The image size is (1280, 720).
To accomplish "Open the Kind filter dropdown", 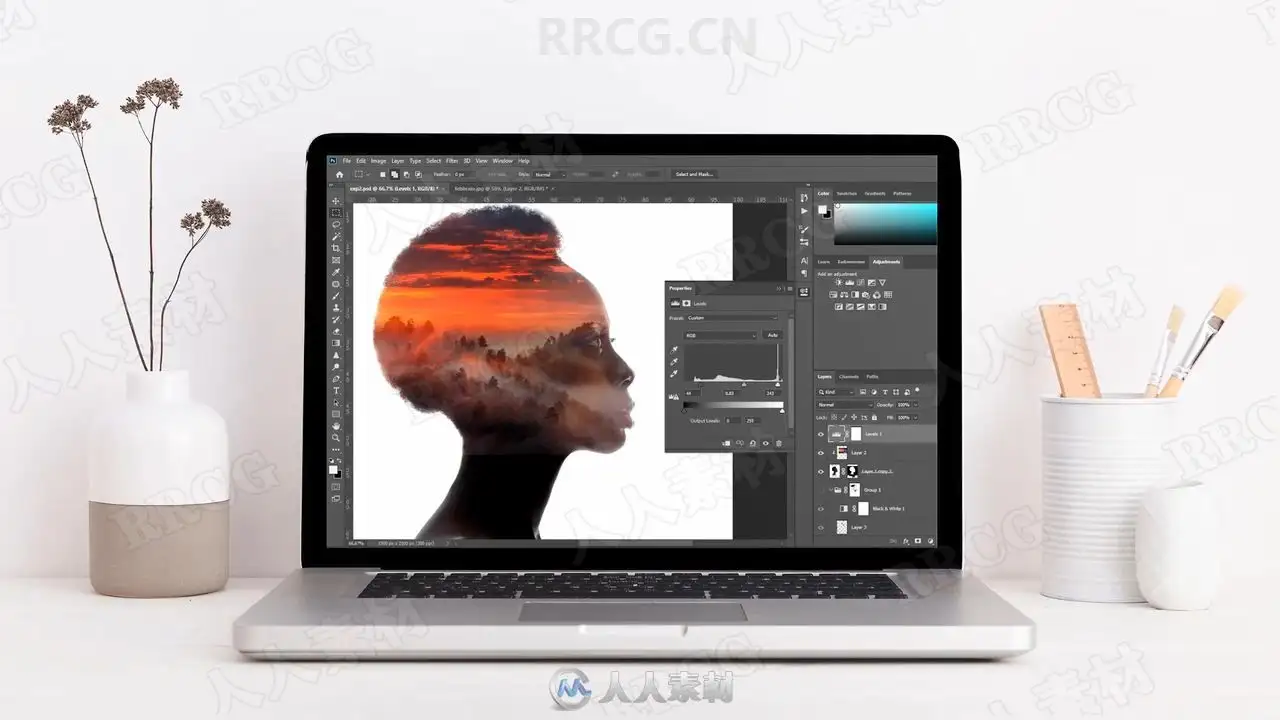I will tap(836, 392).
